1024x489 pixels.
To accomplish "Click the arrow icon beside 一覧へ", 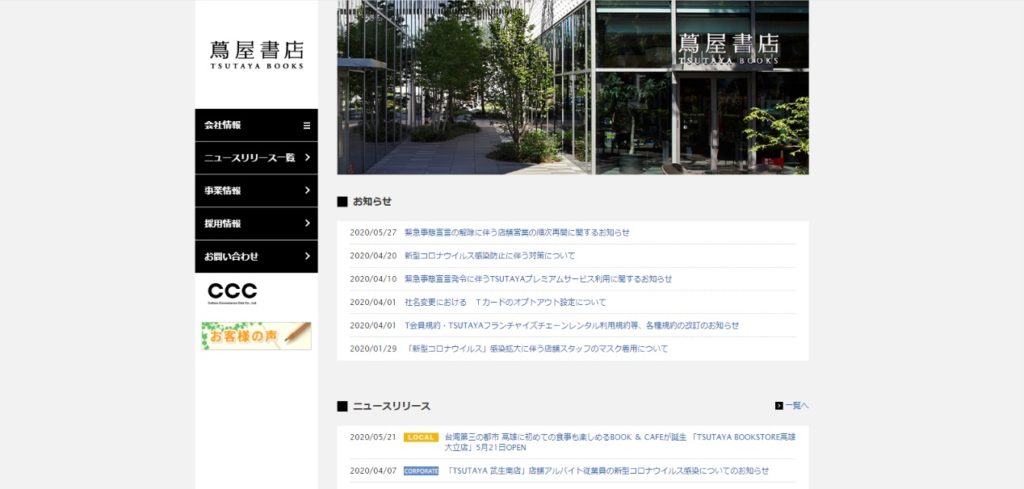I will (779, 406).
